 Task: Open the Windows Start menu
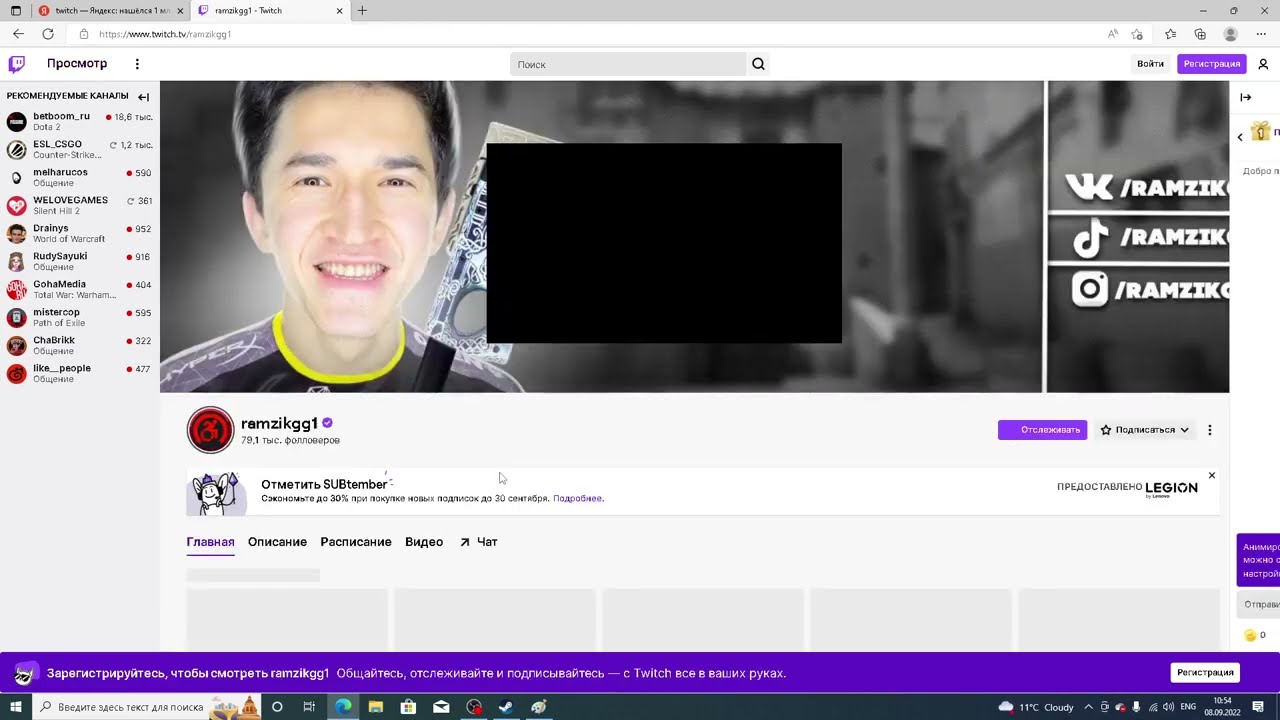15,707
